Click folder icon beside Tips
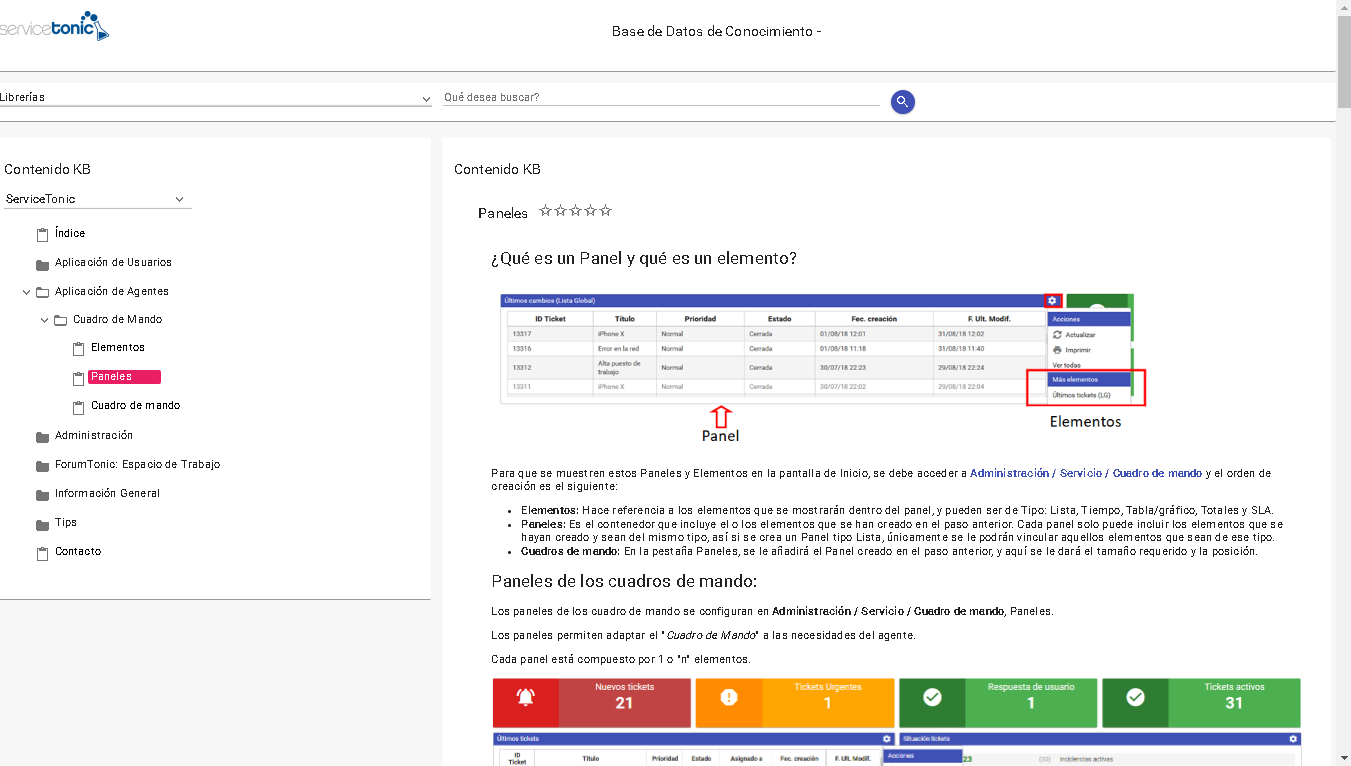The image size is (1351, 766). pyautogui.click(x=42, y=525)
